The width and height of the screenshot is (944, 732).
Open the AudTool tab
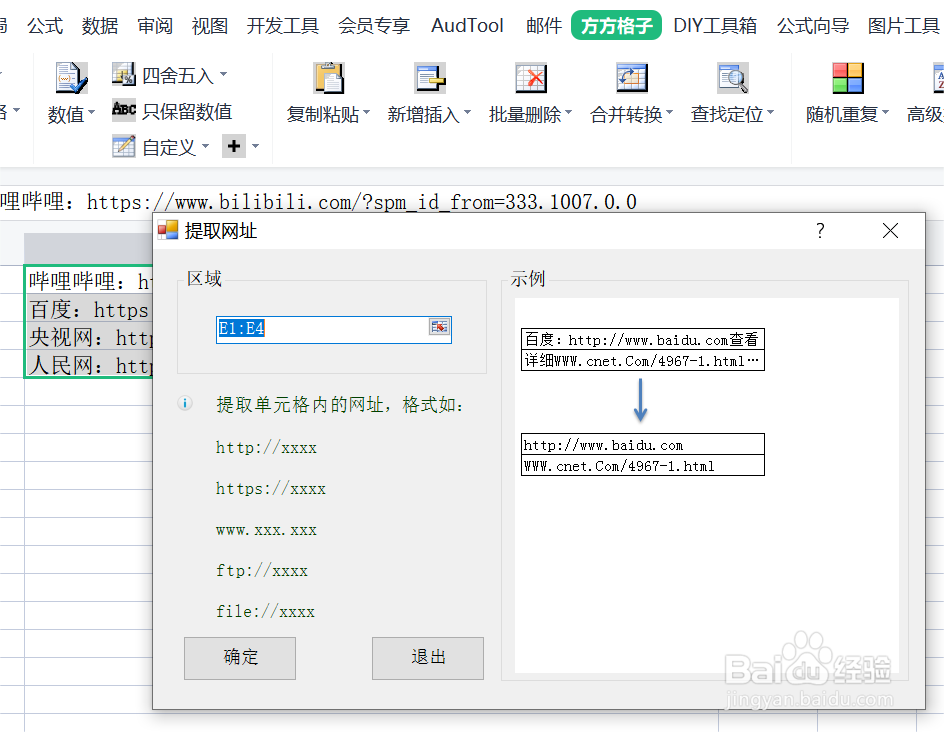tap(467, 26)
